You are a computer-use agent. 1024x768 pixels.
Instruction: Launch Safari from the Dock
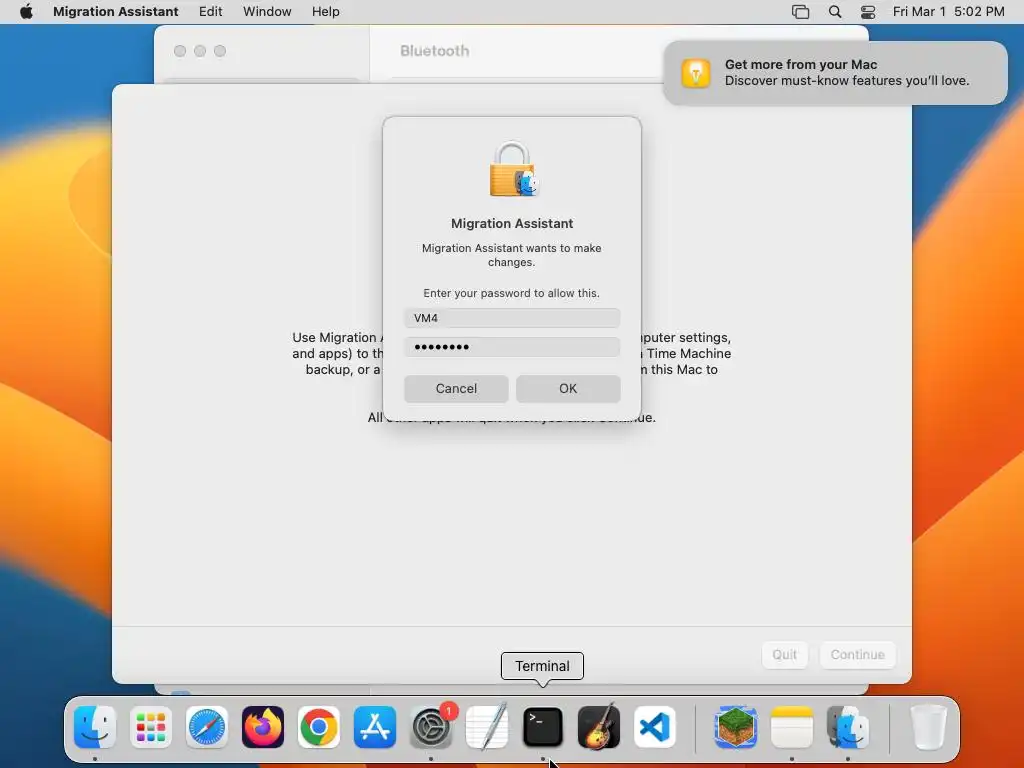[x=207, y=727]
